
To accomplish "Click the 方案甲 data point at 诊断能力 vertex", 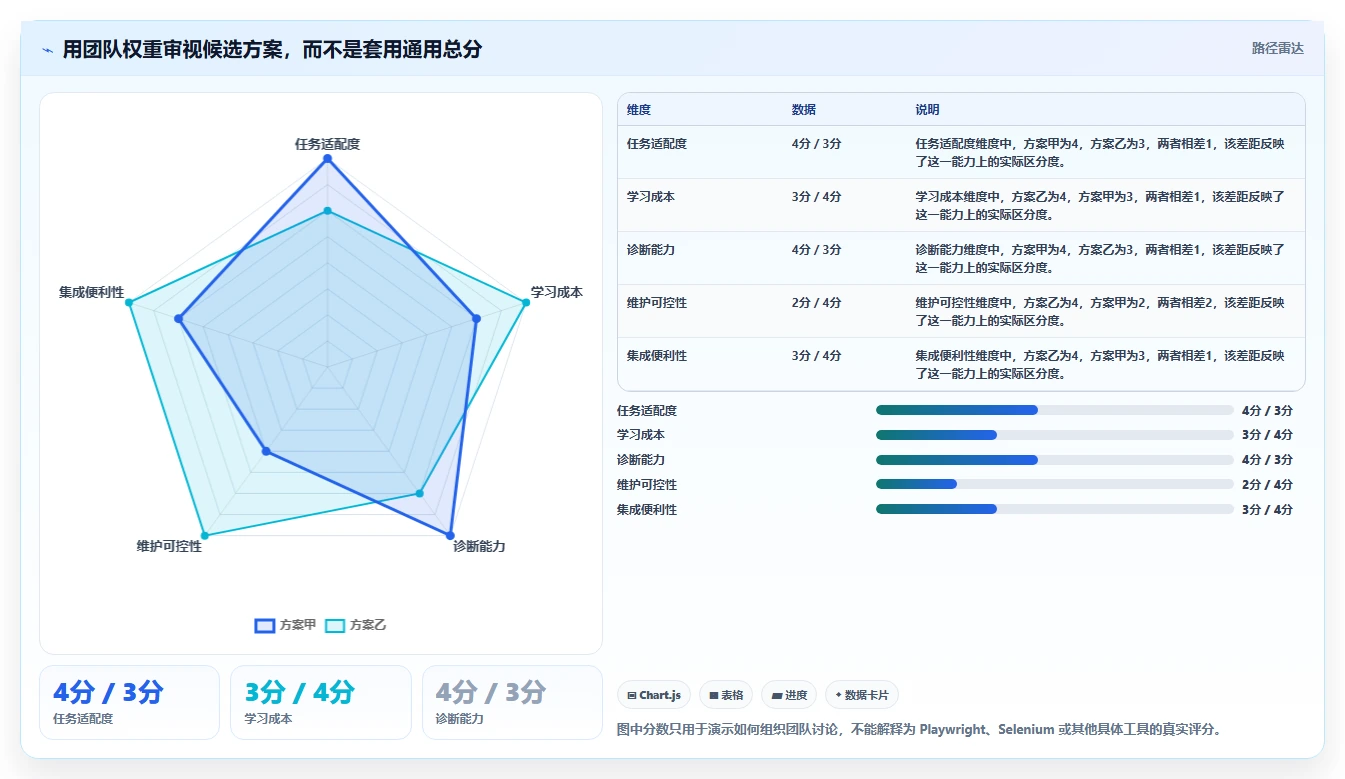I will [x=450, y=535].
